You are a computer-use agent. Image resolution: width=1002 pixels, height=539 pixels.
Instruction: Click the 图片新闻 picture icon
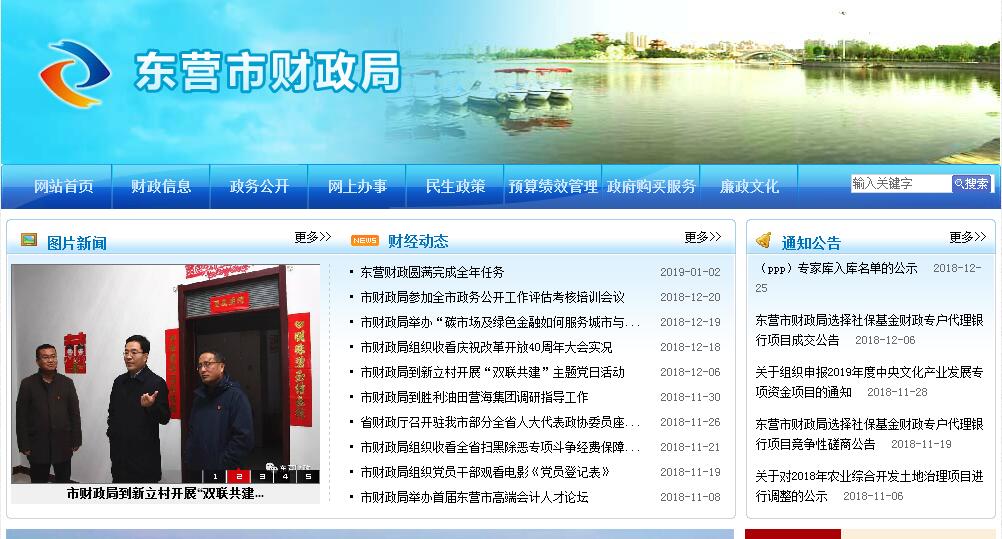29,241
